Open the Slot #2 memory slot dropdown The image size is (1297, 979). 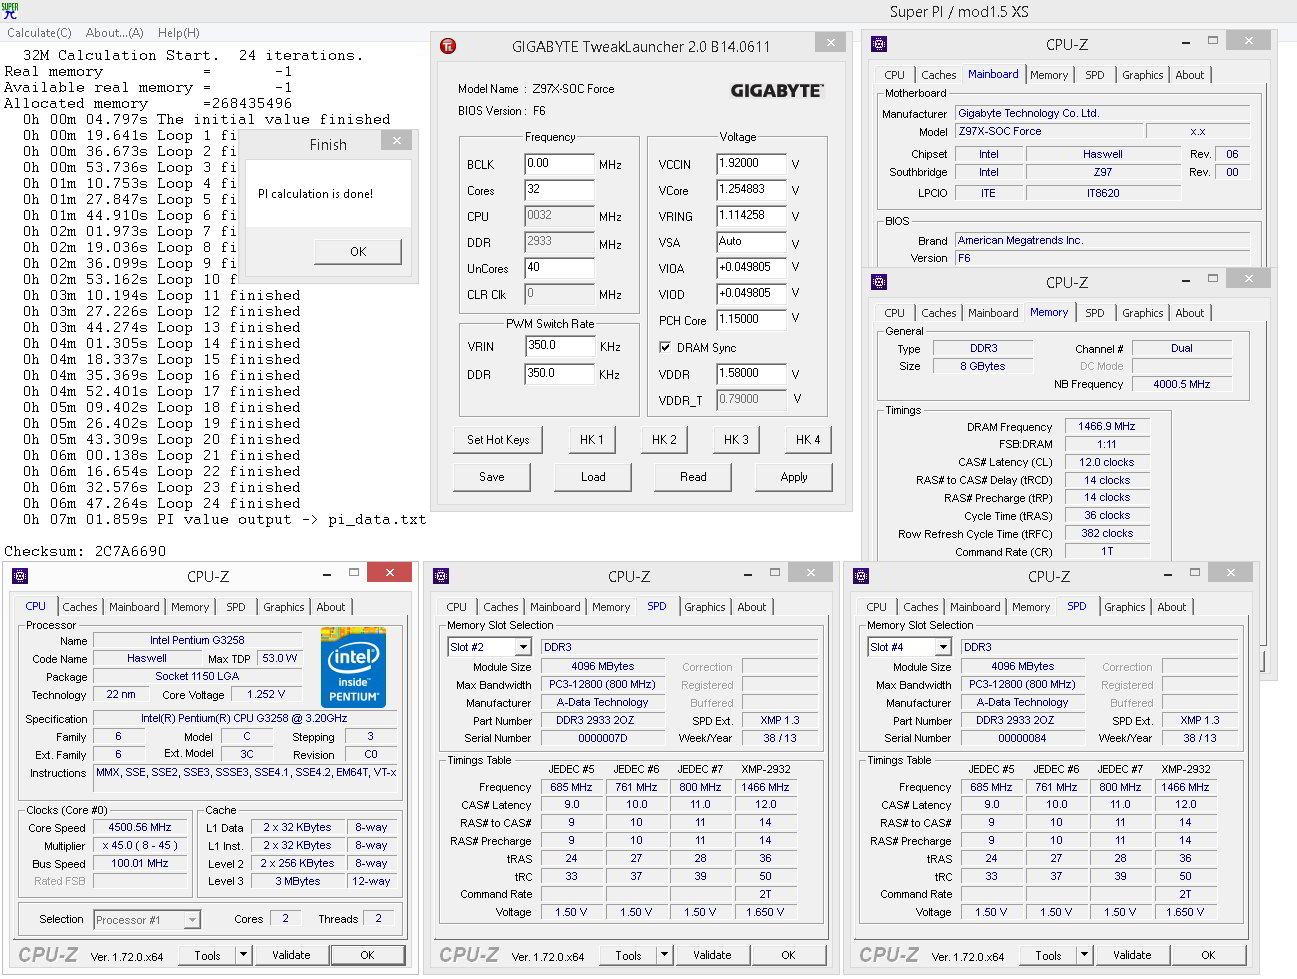pos(522,648)
